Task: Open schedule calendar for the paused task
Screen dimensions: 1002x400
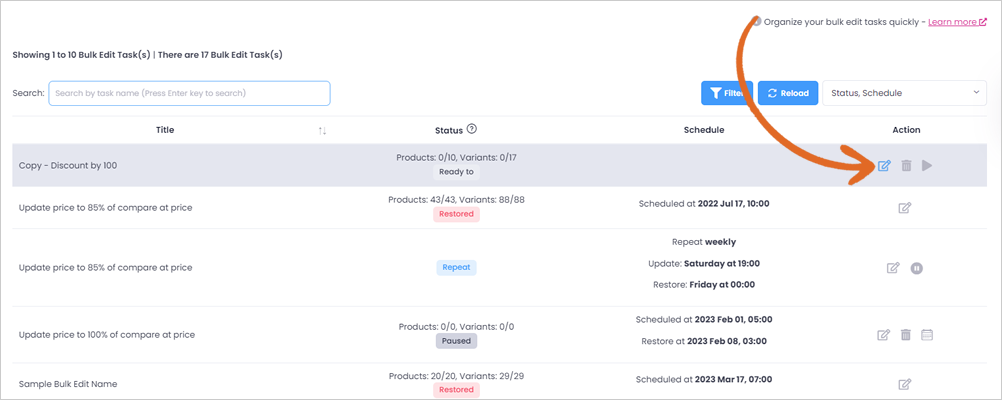Action: [x=927, y=334]
